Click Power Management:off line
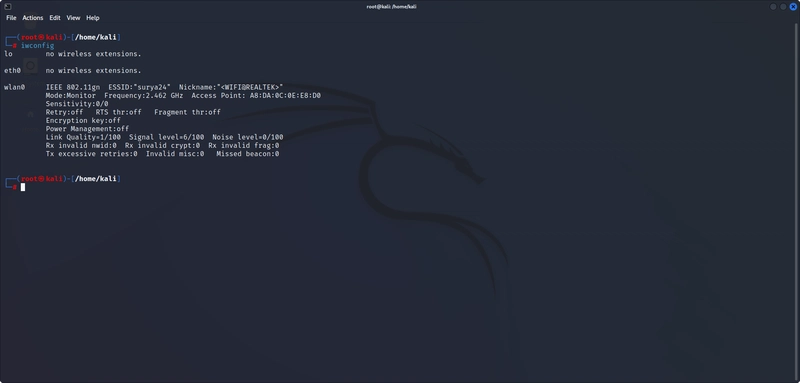The width and height of the screenshot is (800, 383). pos(87,129)
